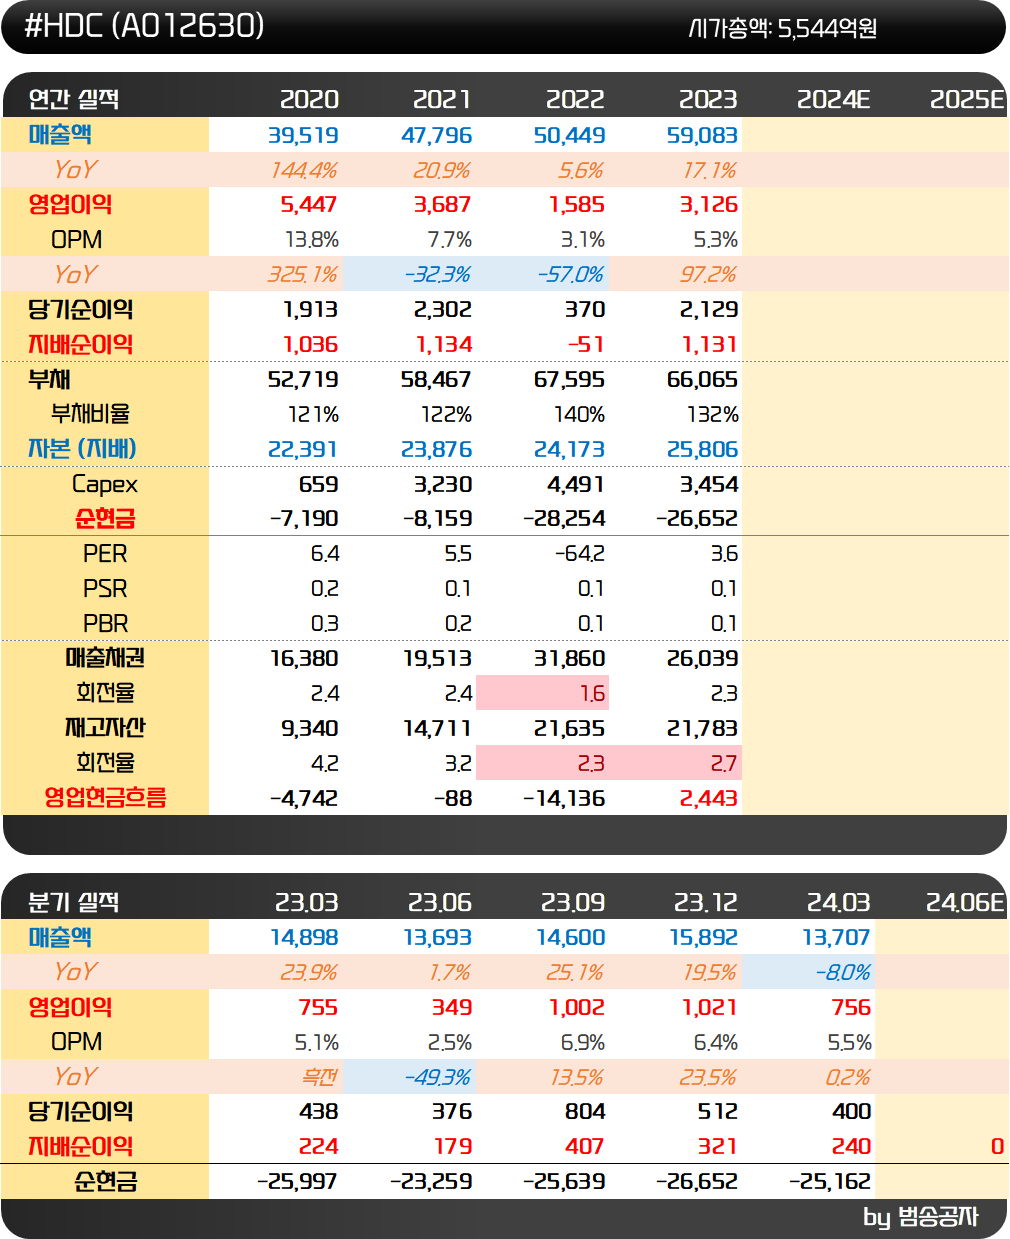Click the debt ratio value 140%
The image size is (1010, 1239).
[x=580, y=414]
